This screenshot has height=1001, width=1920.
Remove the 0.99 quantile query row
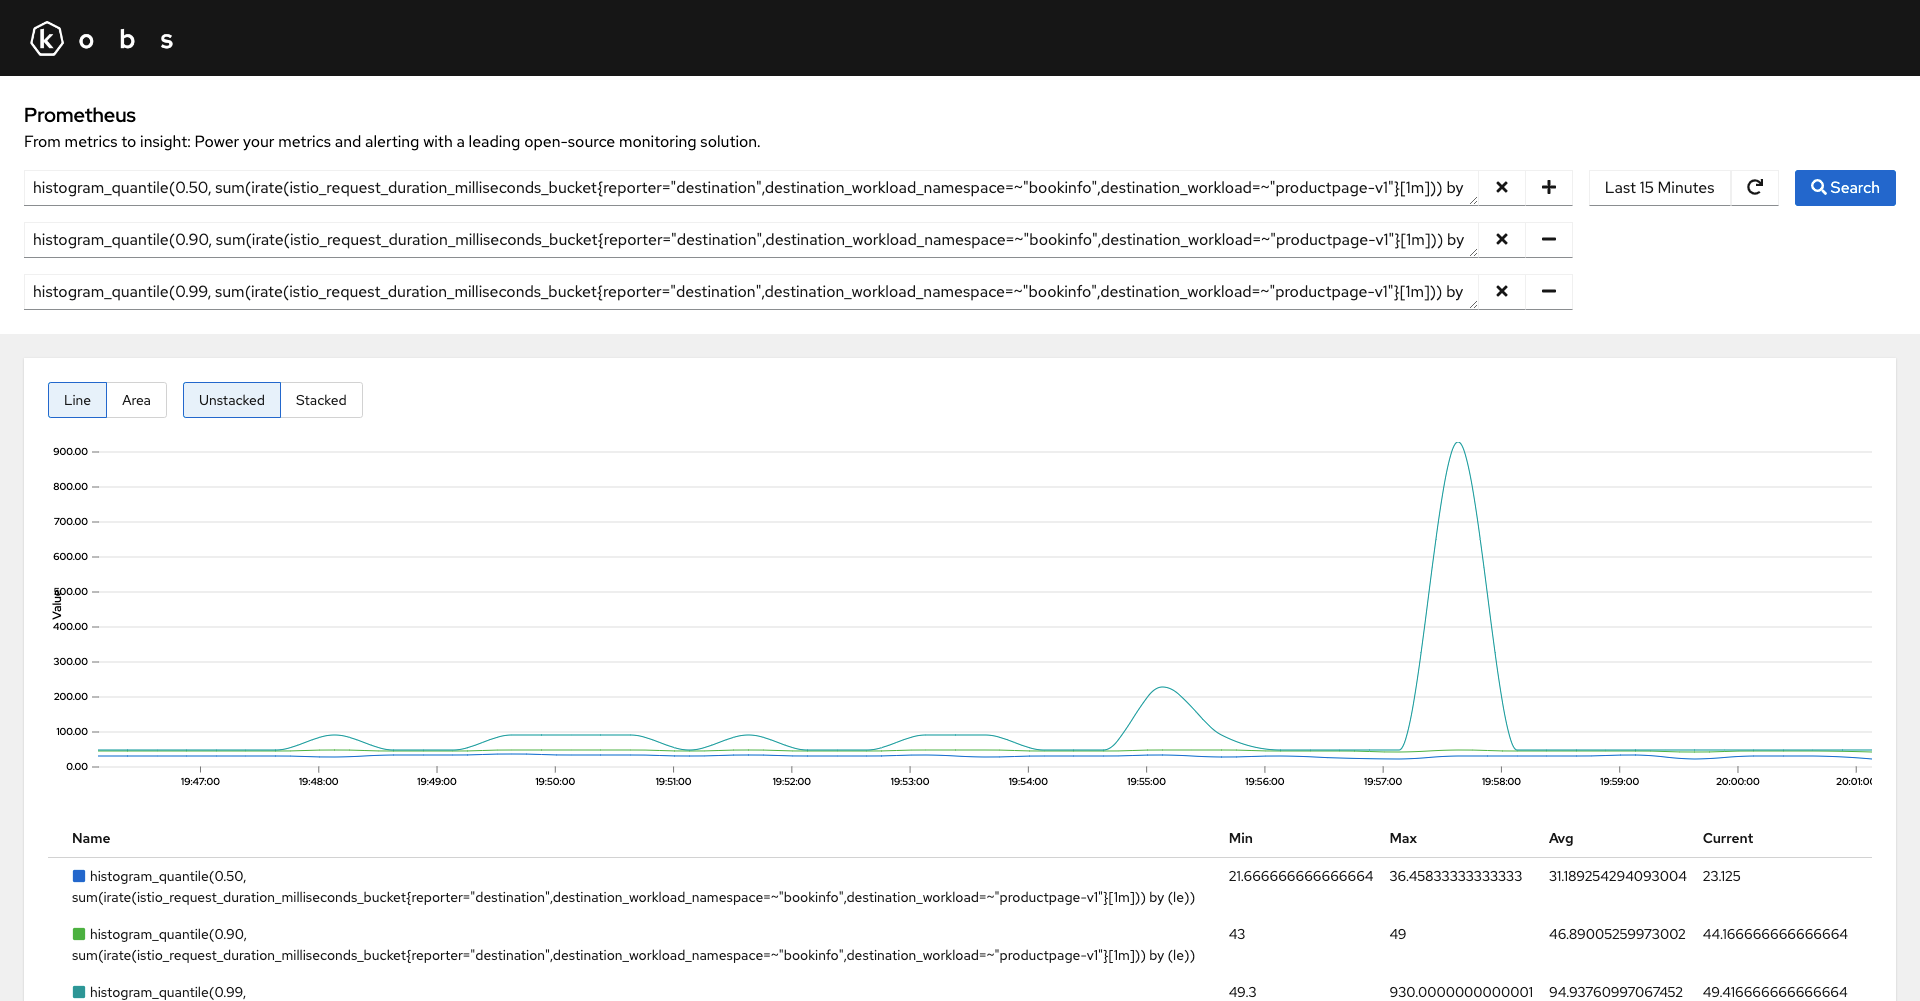click(x=1548, y=291)
